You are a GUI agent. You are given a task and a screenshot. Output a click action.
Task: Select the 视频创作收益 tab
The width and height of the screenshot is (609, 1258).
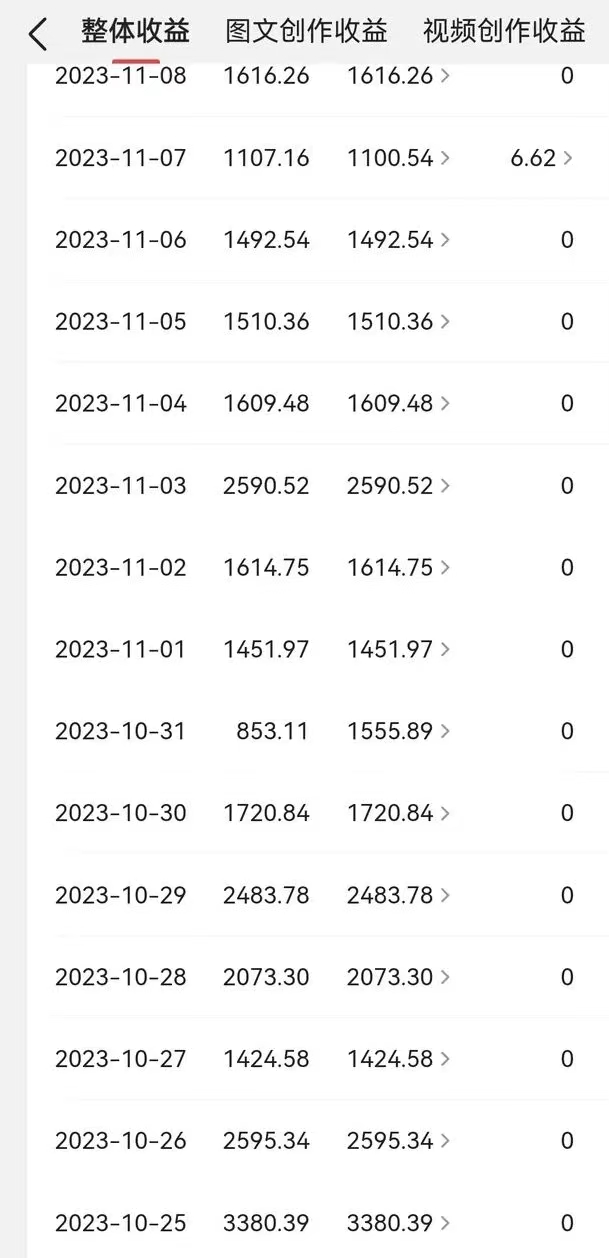click(504, 32)
